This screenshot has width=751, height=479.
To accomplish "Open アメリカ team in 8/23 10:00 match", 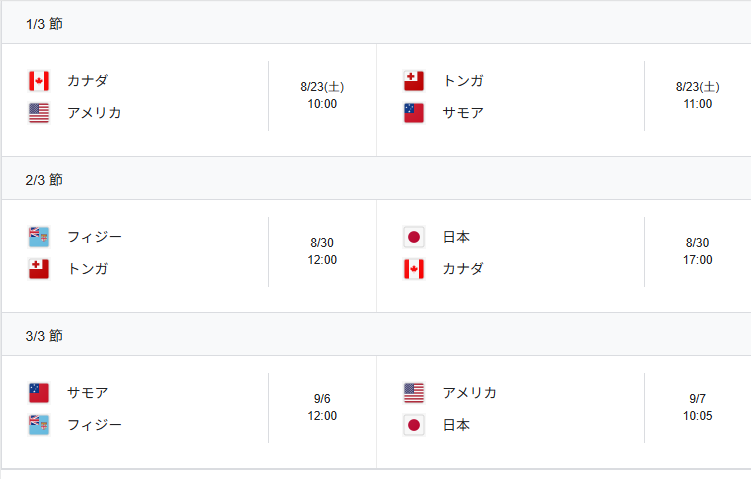I will click(94, 113).
